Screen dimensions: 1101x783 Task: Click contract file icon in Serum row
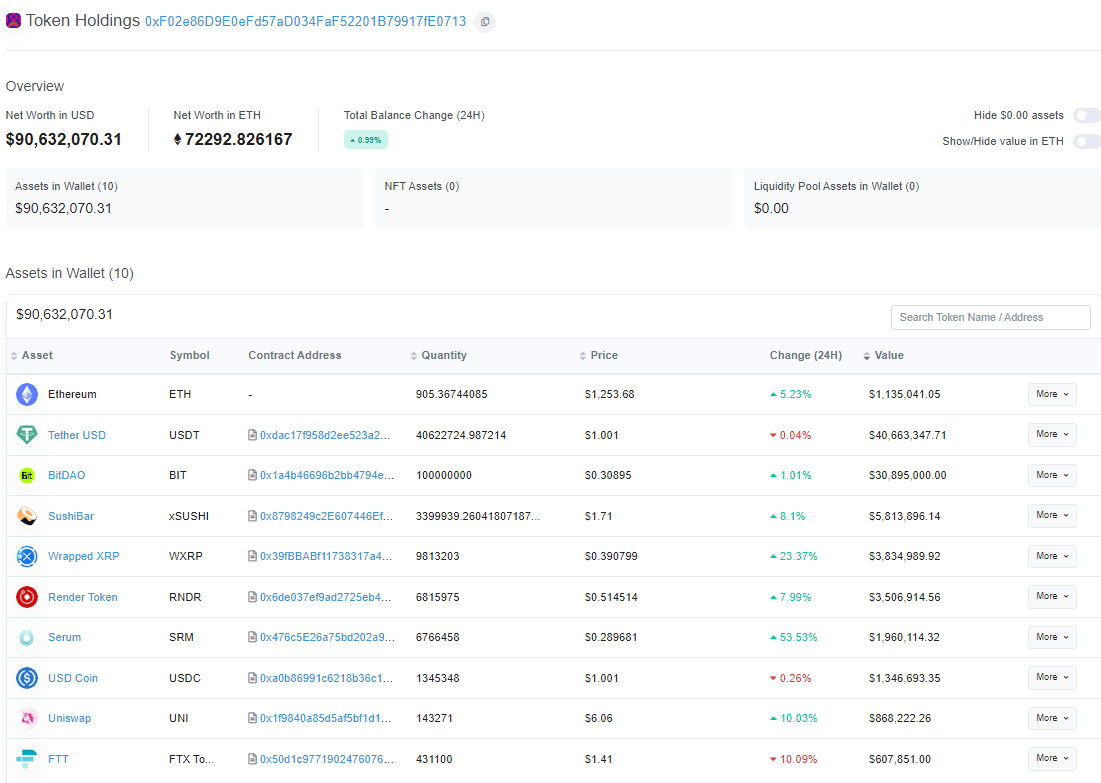point(252,637)
